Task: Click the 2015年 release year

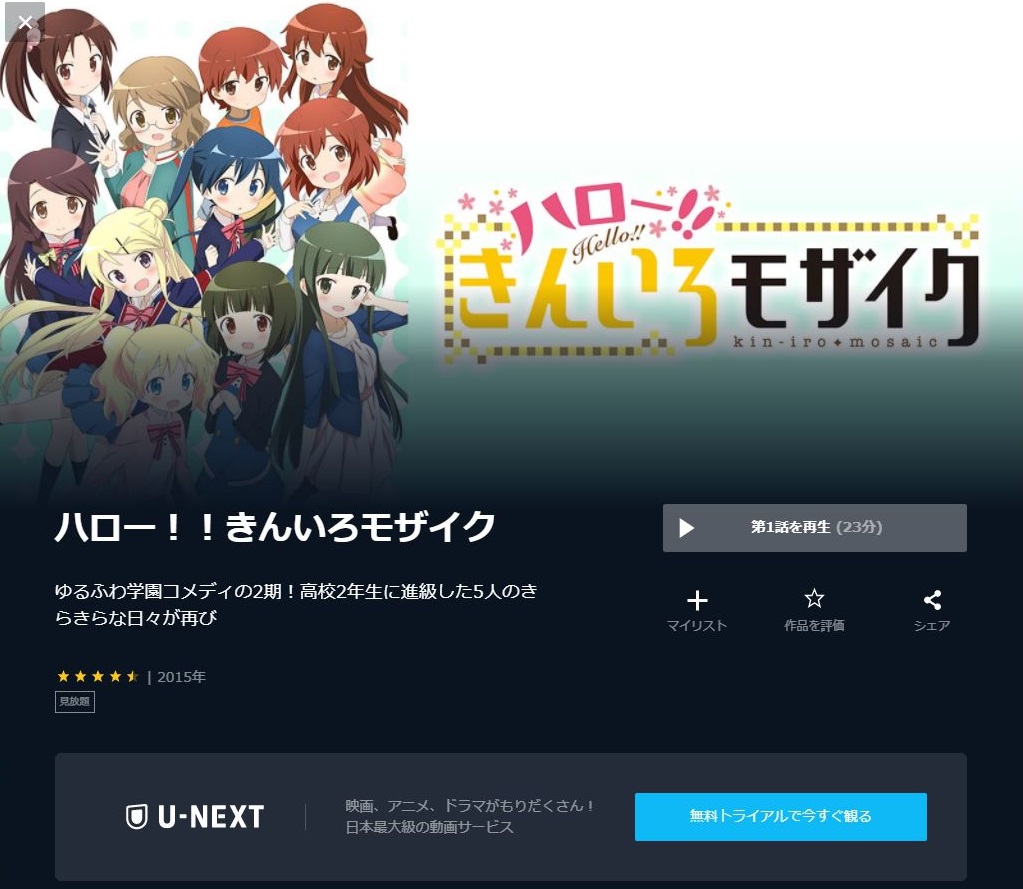Action: tap(181, 677)
